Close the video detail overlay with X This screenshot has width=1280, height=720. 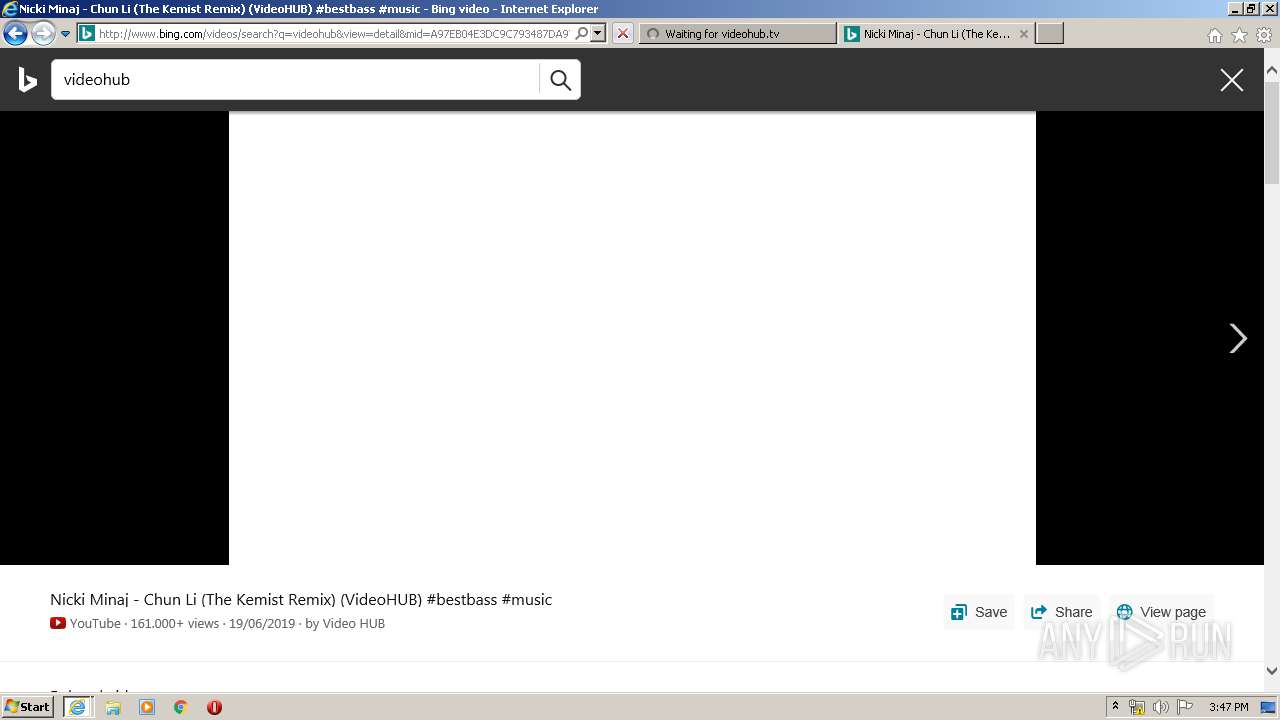1231,80
